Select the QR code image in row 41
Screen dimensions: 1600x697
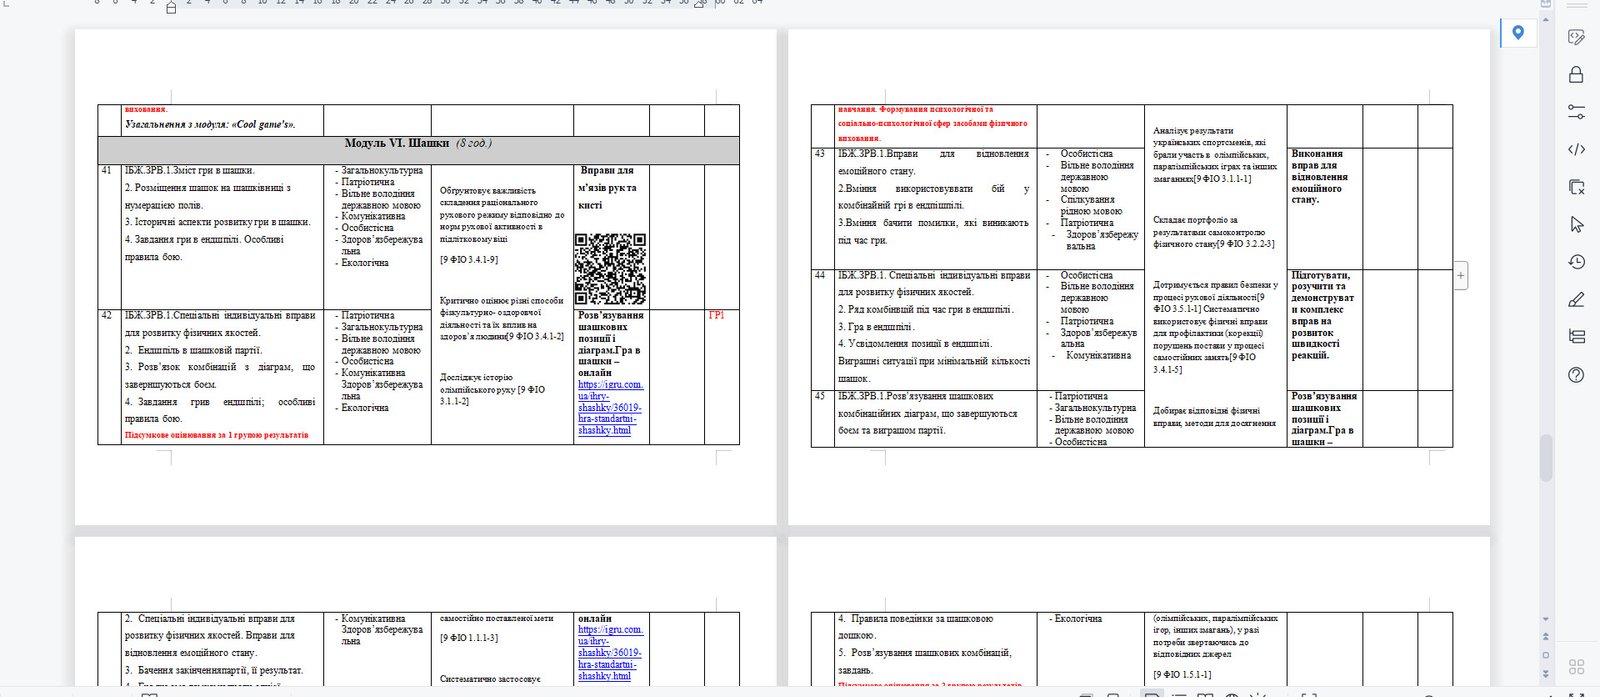pos(610,269)
